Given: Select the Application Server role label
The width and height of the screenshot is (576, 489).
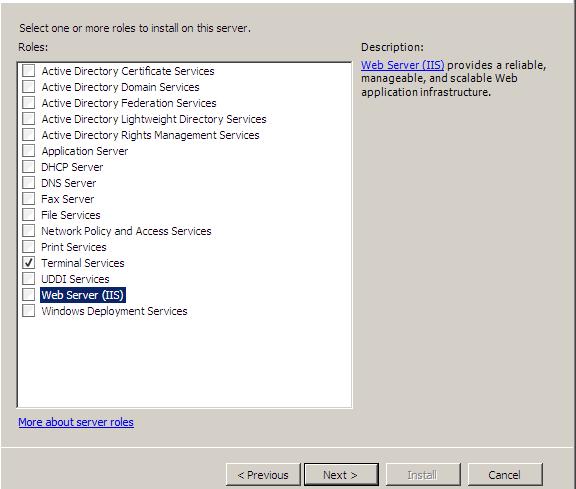Looking at the screenshot, I should [85, 151].
